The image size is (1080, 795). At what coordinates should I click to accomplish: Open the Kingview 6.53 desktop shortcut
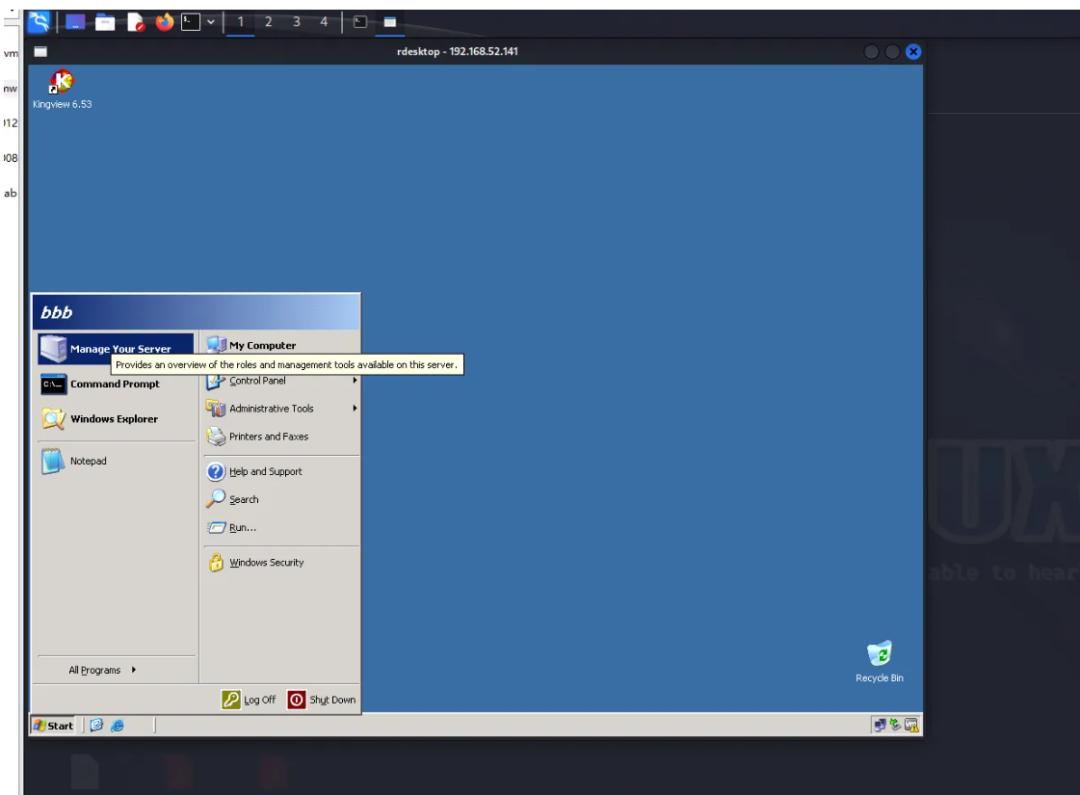pyautogui.click(x=62, y=89)
